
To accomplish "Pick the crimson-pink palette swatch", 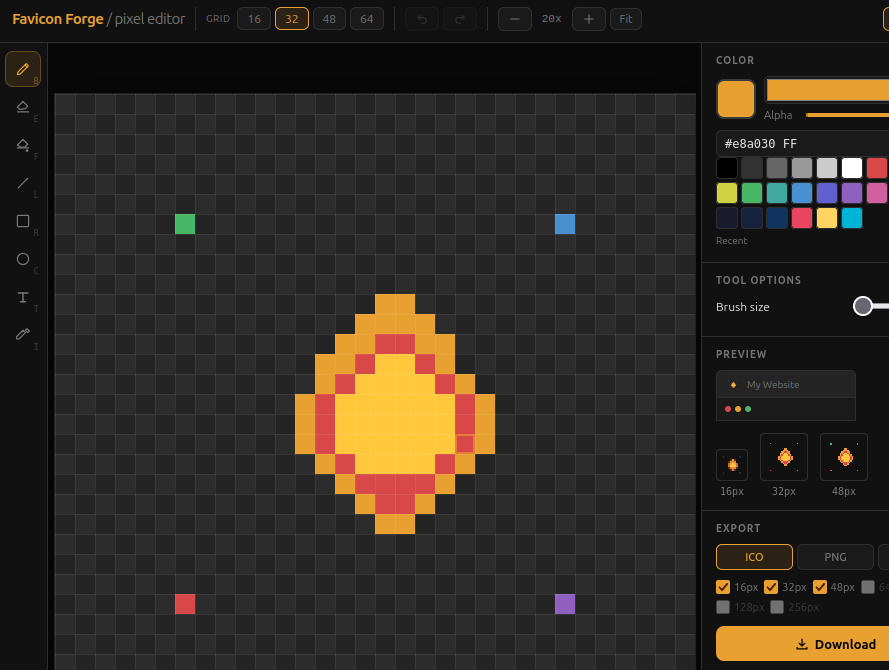I will click(x=802, y=218).
